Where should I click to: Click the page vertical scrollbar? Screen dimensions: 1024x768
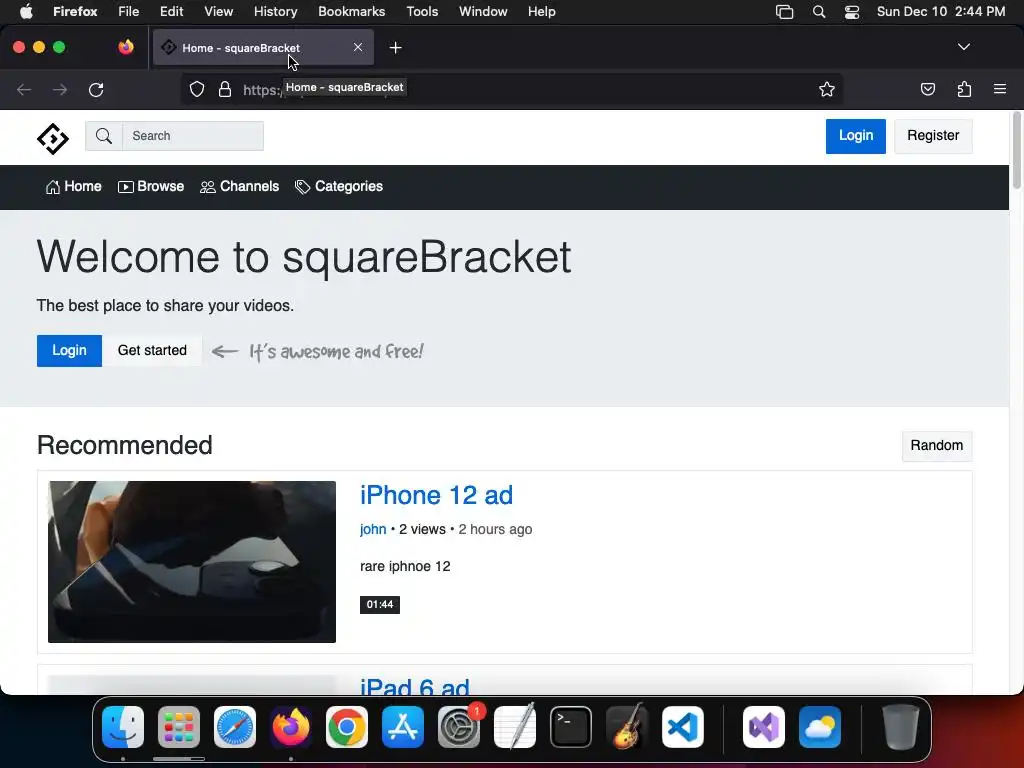[x=1016, y=152]
